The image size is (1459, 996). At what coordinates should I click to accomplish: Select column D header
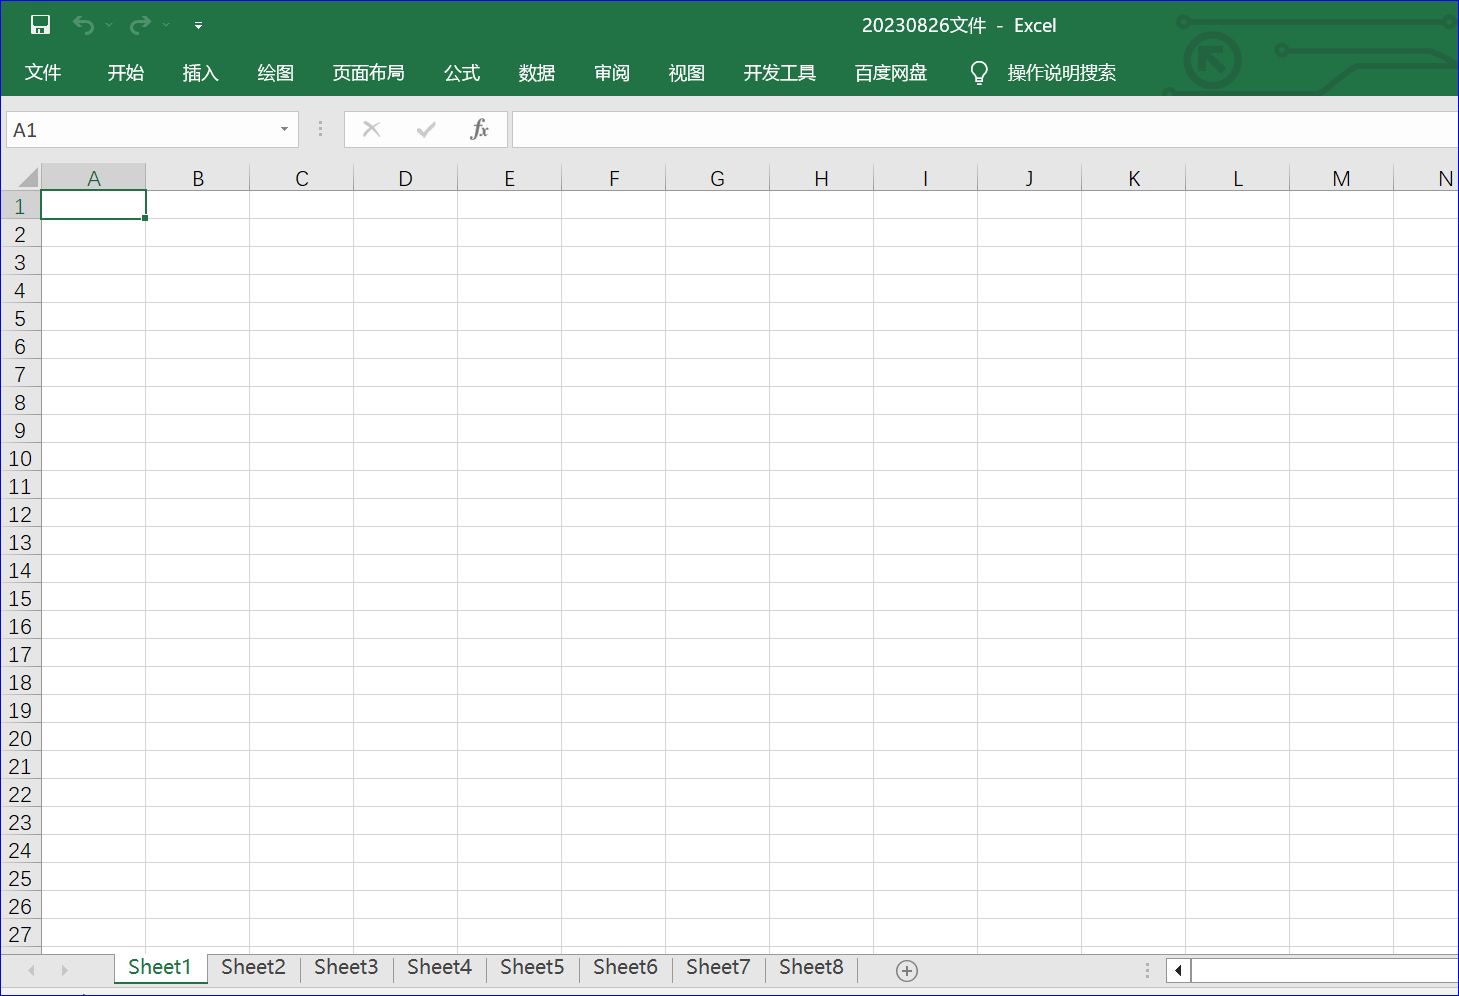[x=406, y=178]
